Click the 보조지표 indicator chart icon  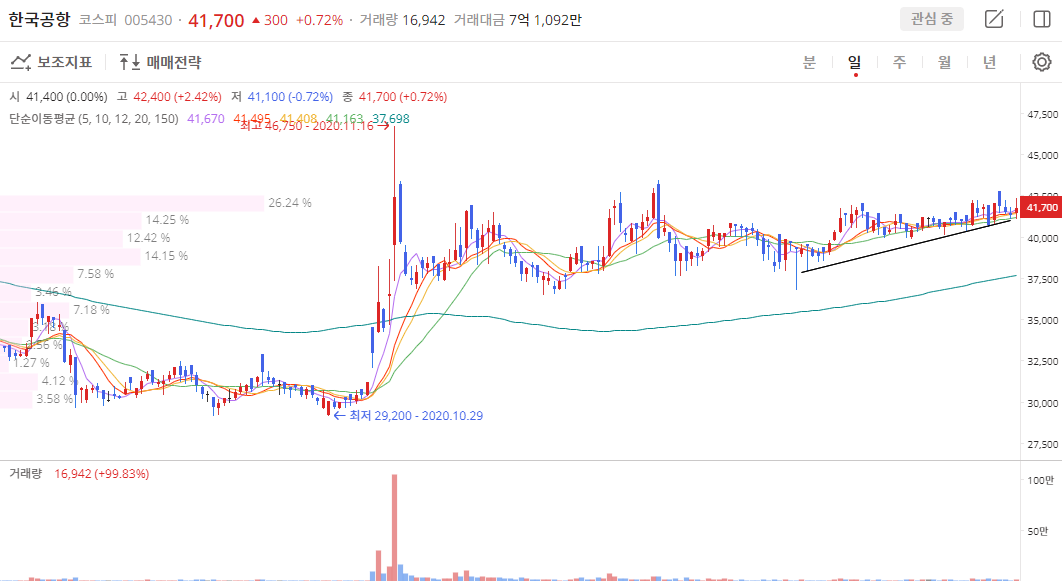[x=21, y=62]
